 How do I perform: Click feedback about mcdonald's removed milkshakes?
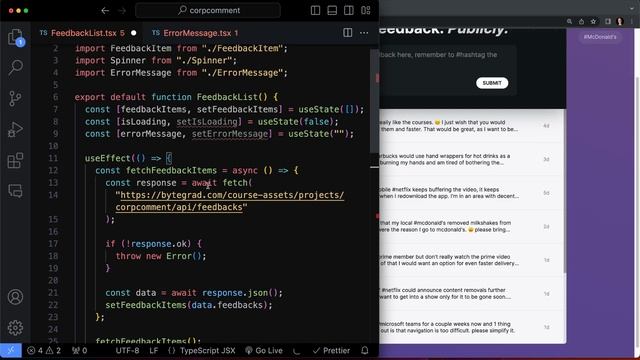(471, 227)
